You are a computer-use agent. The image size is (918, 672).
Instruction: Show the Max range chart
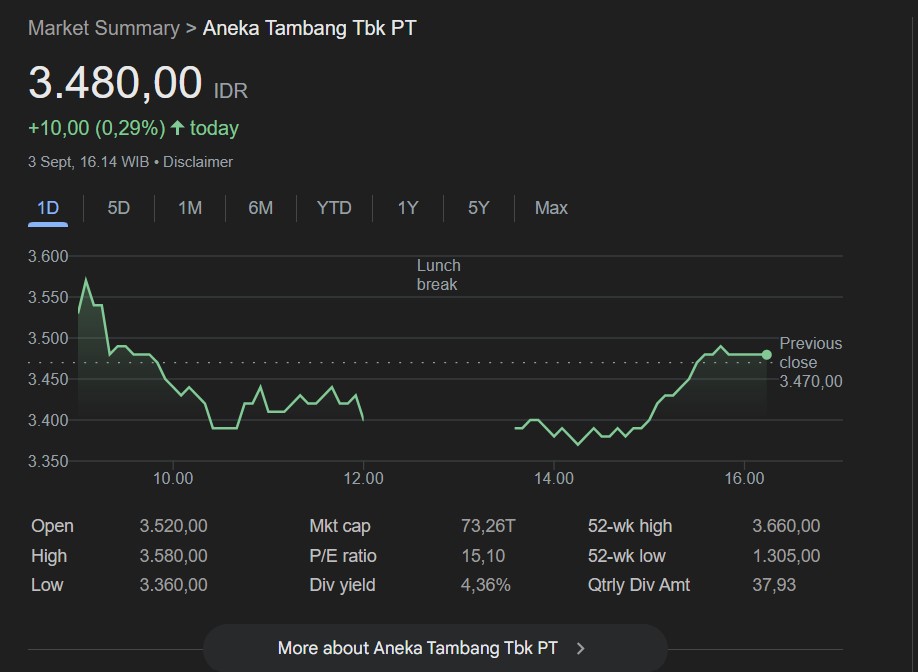(x=551, y=208)
